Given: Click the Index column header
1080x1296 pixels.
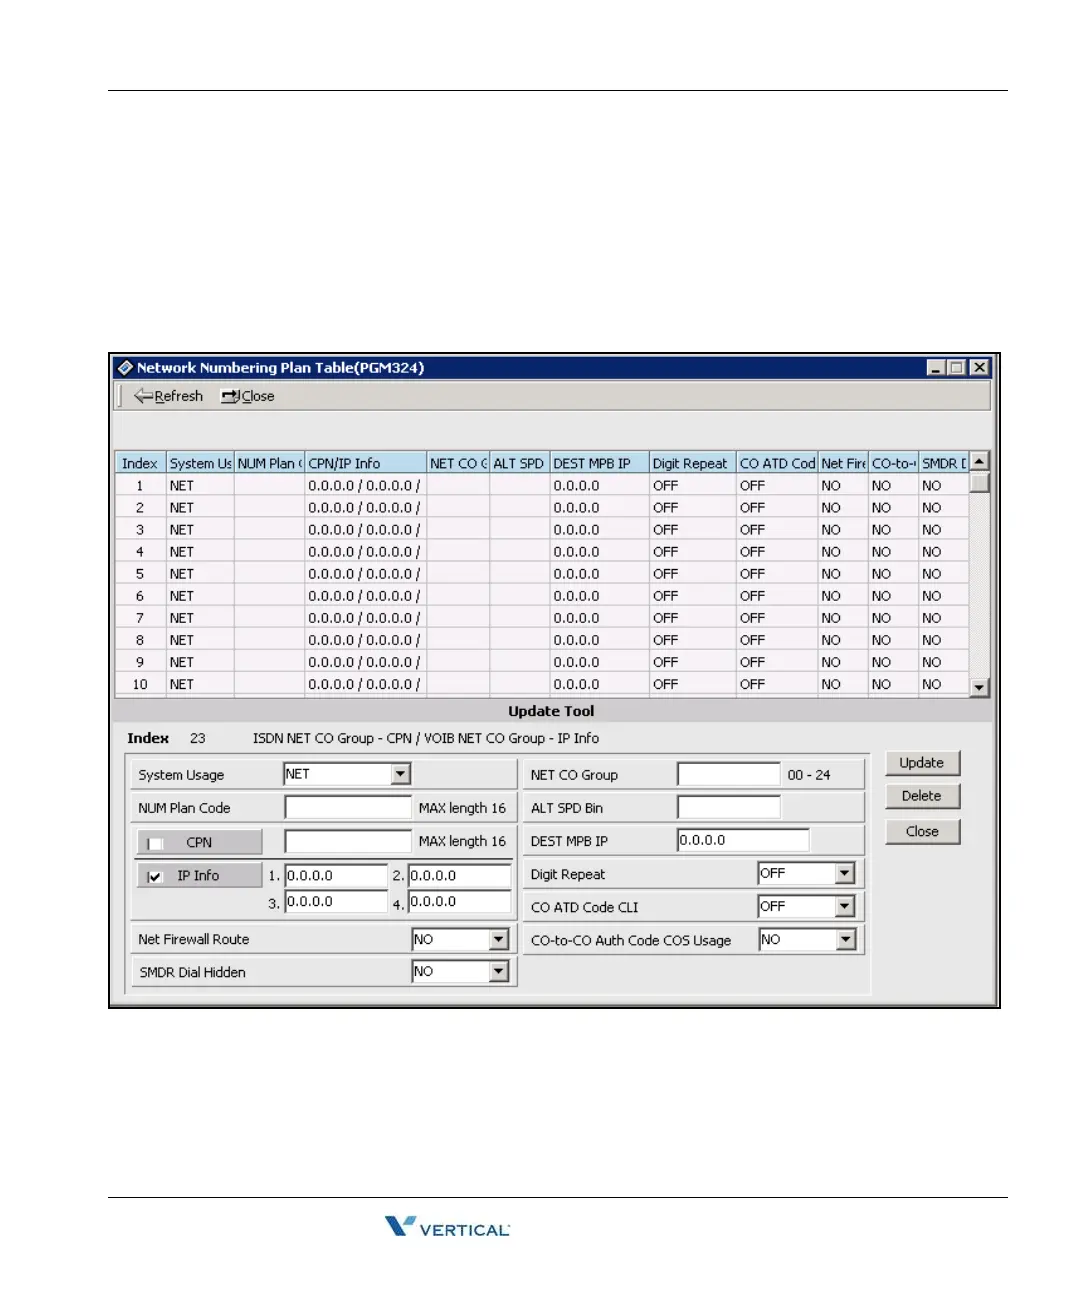Looking at the screenshot, I should (x=140, y=463).
